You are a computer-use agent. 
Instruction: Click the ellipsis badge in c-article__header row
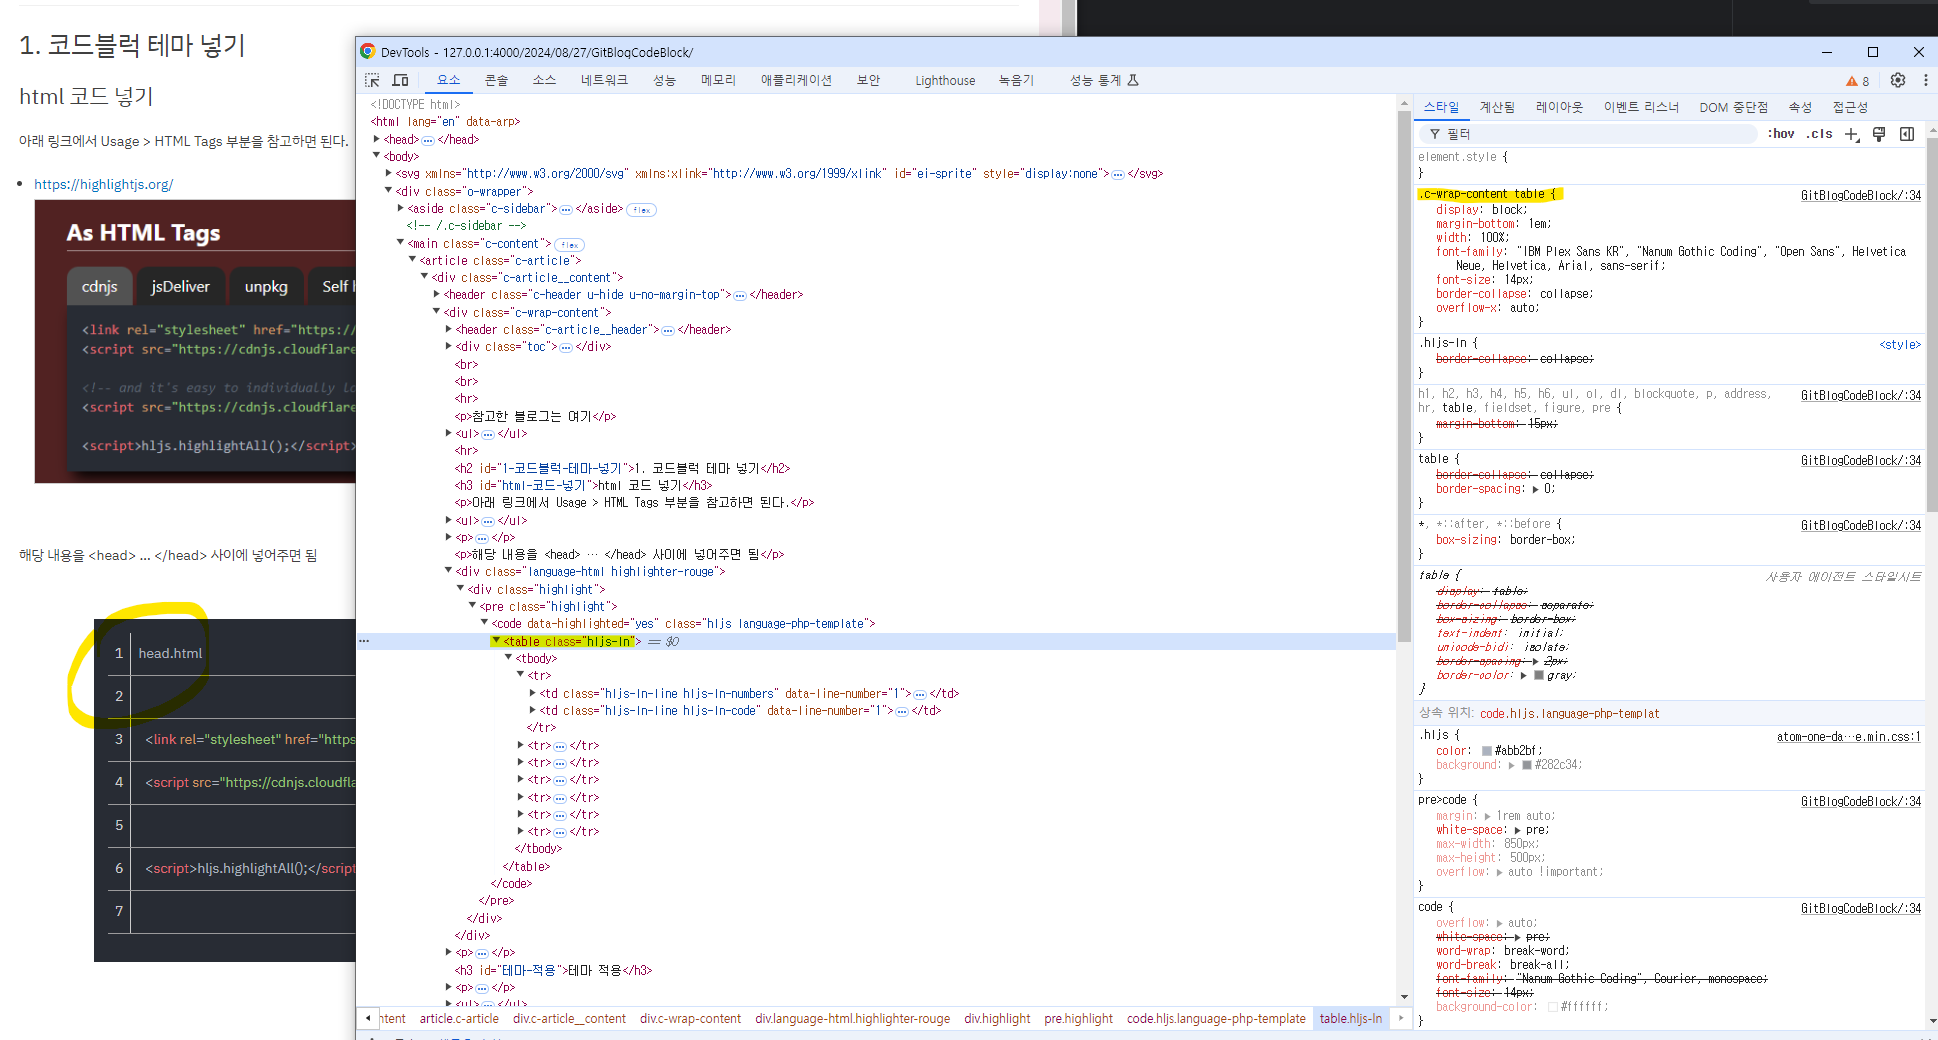[668, 330]
